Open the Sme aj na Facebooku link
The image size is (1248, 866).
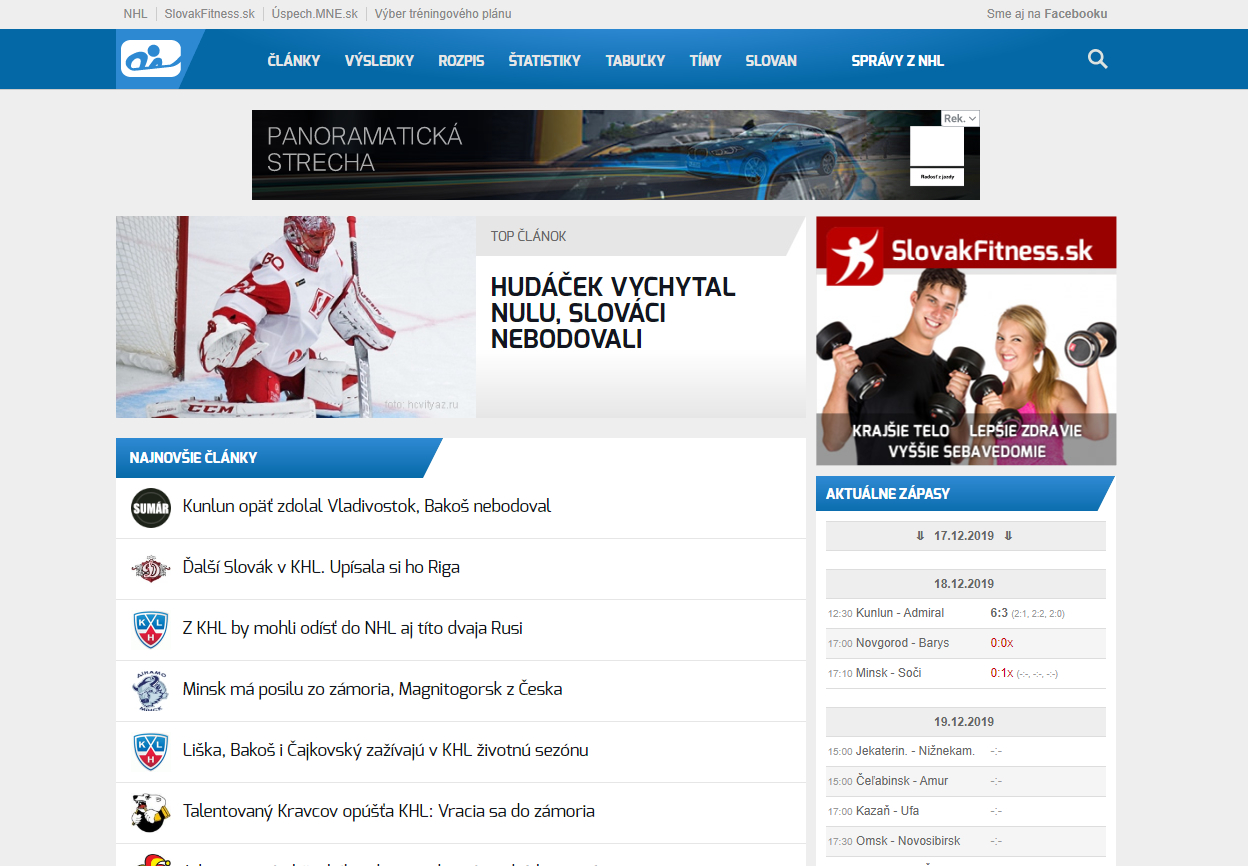pos(1047,14)
